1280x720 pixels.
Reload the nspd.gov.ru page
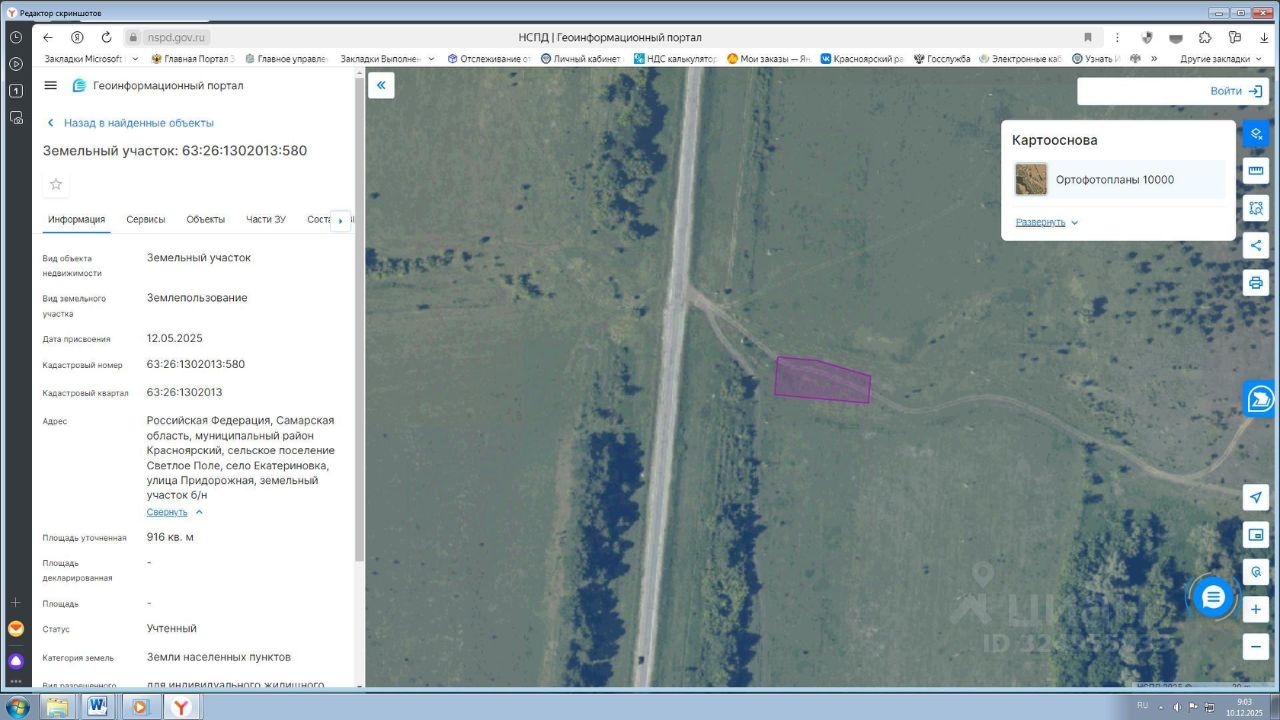(x=106, y=37)
